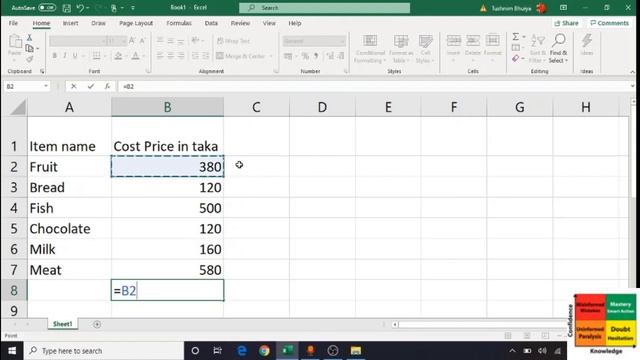Open the Undo history dropdown arrow

click(x=88, y=8)
